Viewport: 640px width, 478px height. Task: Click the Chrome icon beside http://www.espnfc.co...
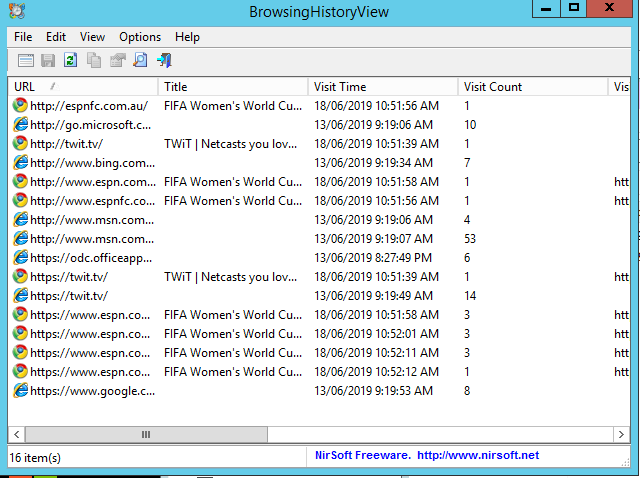pos(20,201)
